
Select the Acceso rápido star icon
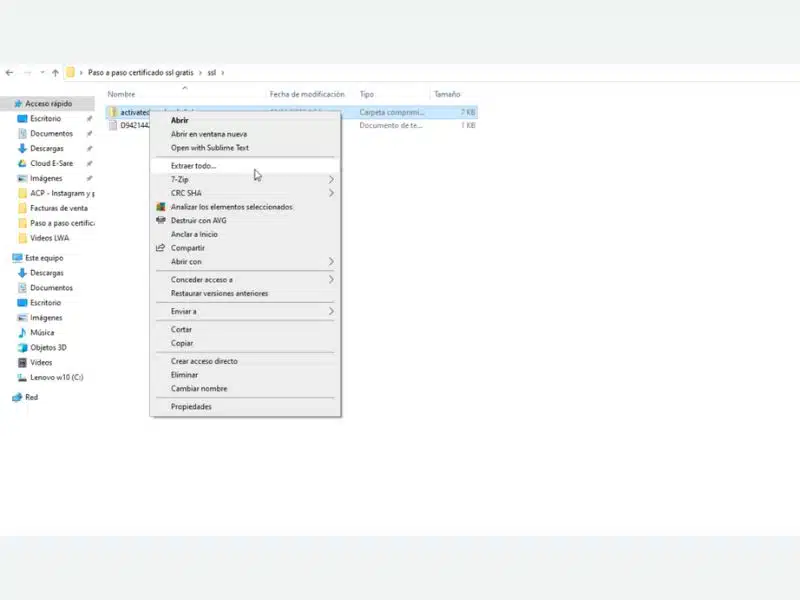tap(20, 103)
